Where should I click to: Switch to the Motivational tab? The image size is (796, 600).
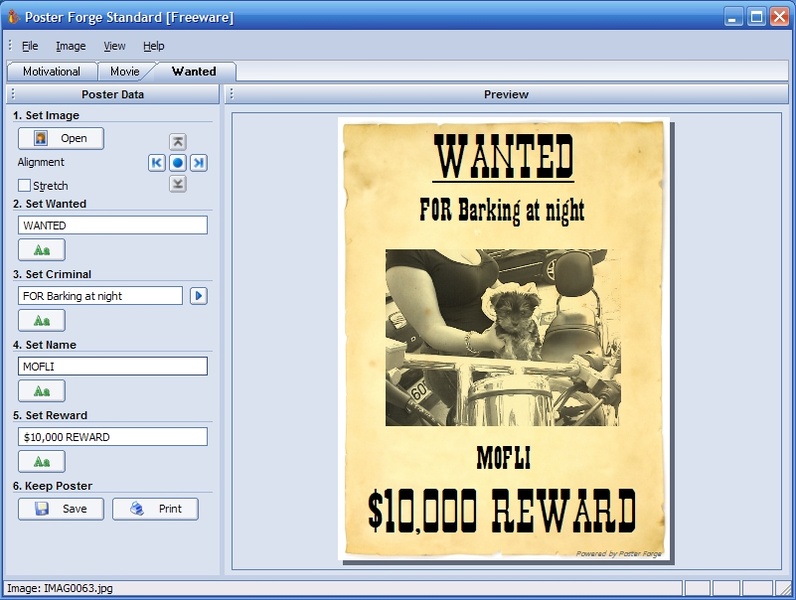[x=51, y=72]
